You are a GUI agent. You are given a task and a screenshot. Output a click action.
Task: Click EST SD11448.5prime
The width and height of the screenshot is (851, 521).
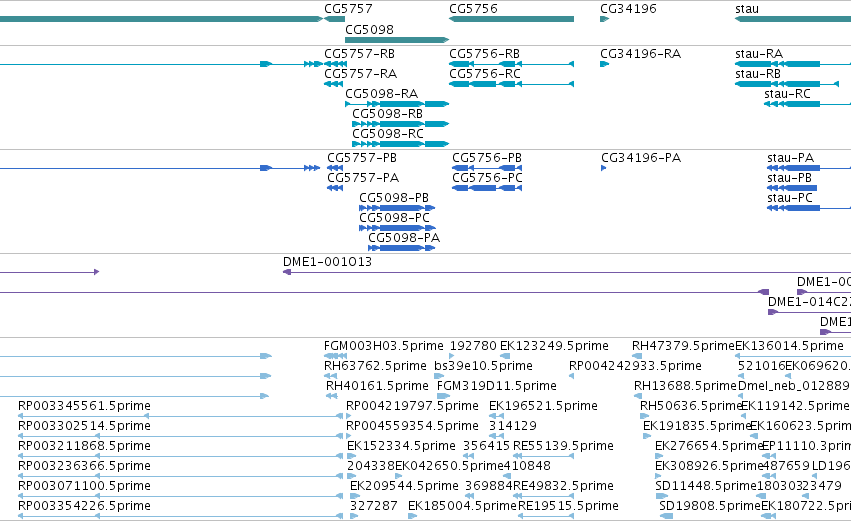pos(706,486)
